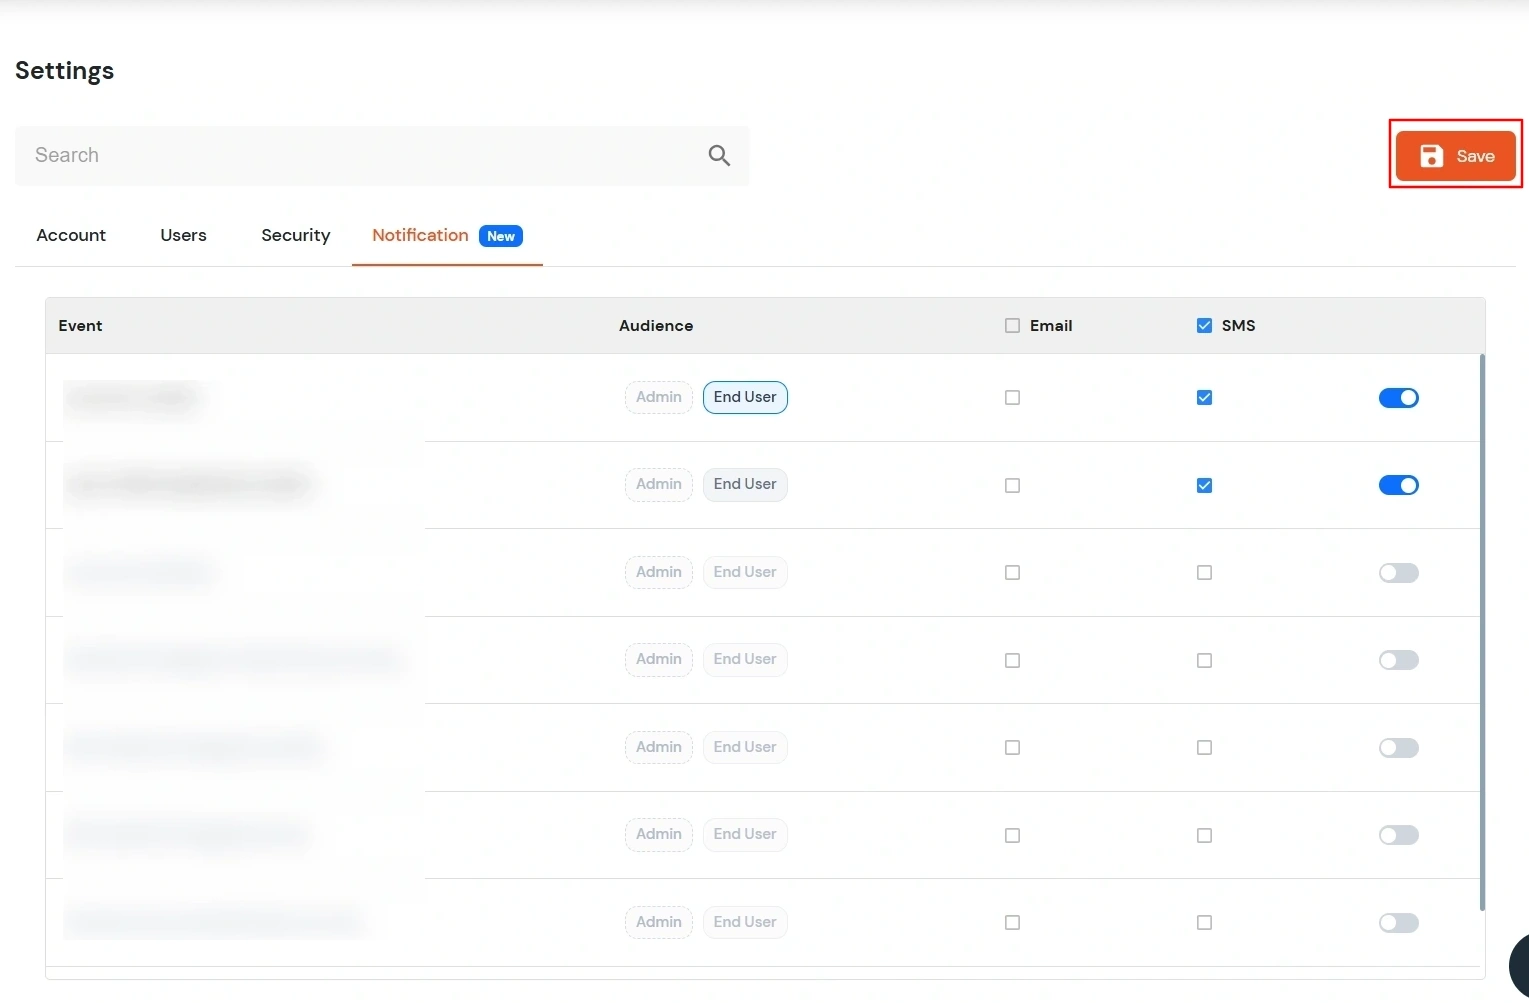Image resolution: width=1529 pixels, height=1003 pixels.
Task: Check Email for the fifth event row
Action: point(1012,748)
